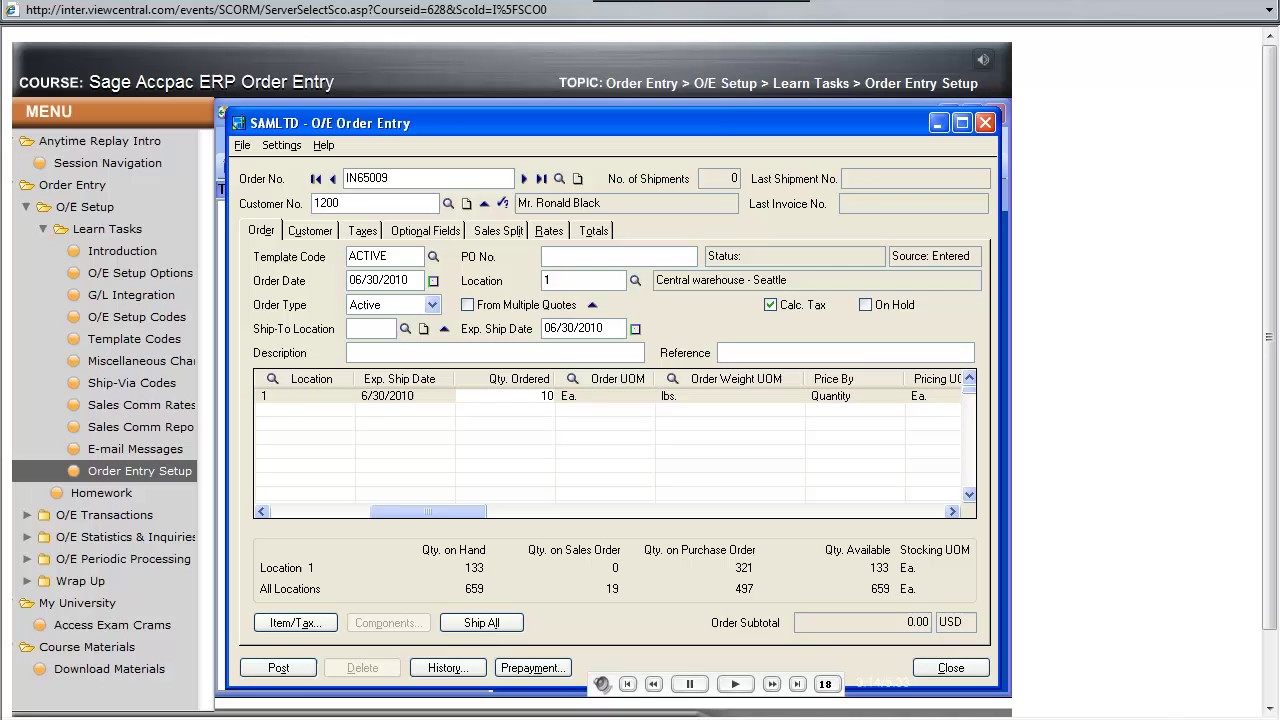Open the Rates tab

click(x=548, y=231)
